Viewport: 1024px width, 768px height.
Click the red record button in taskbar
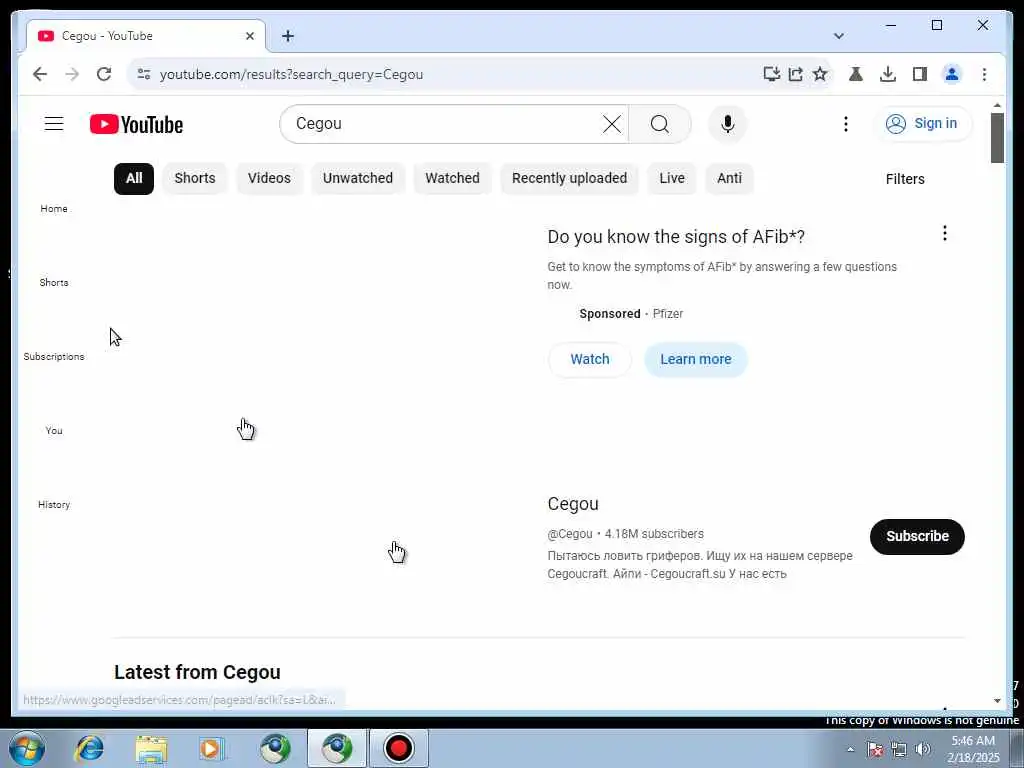[398, 748]
